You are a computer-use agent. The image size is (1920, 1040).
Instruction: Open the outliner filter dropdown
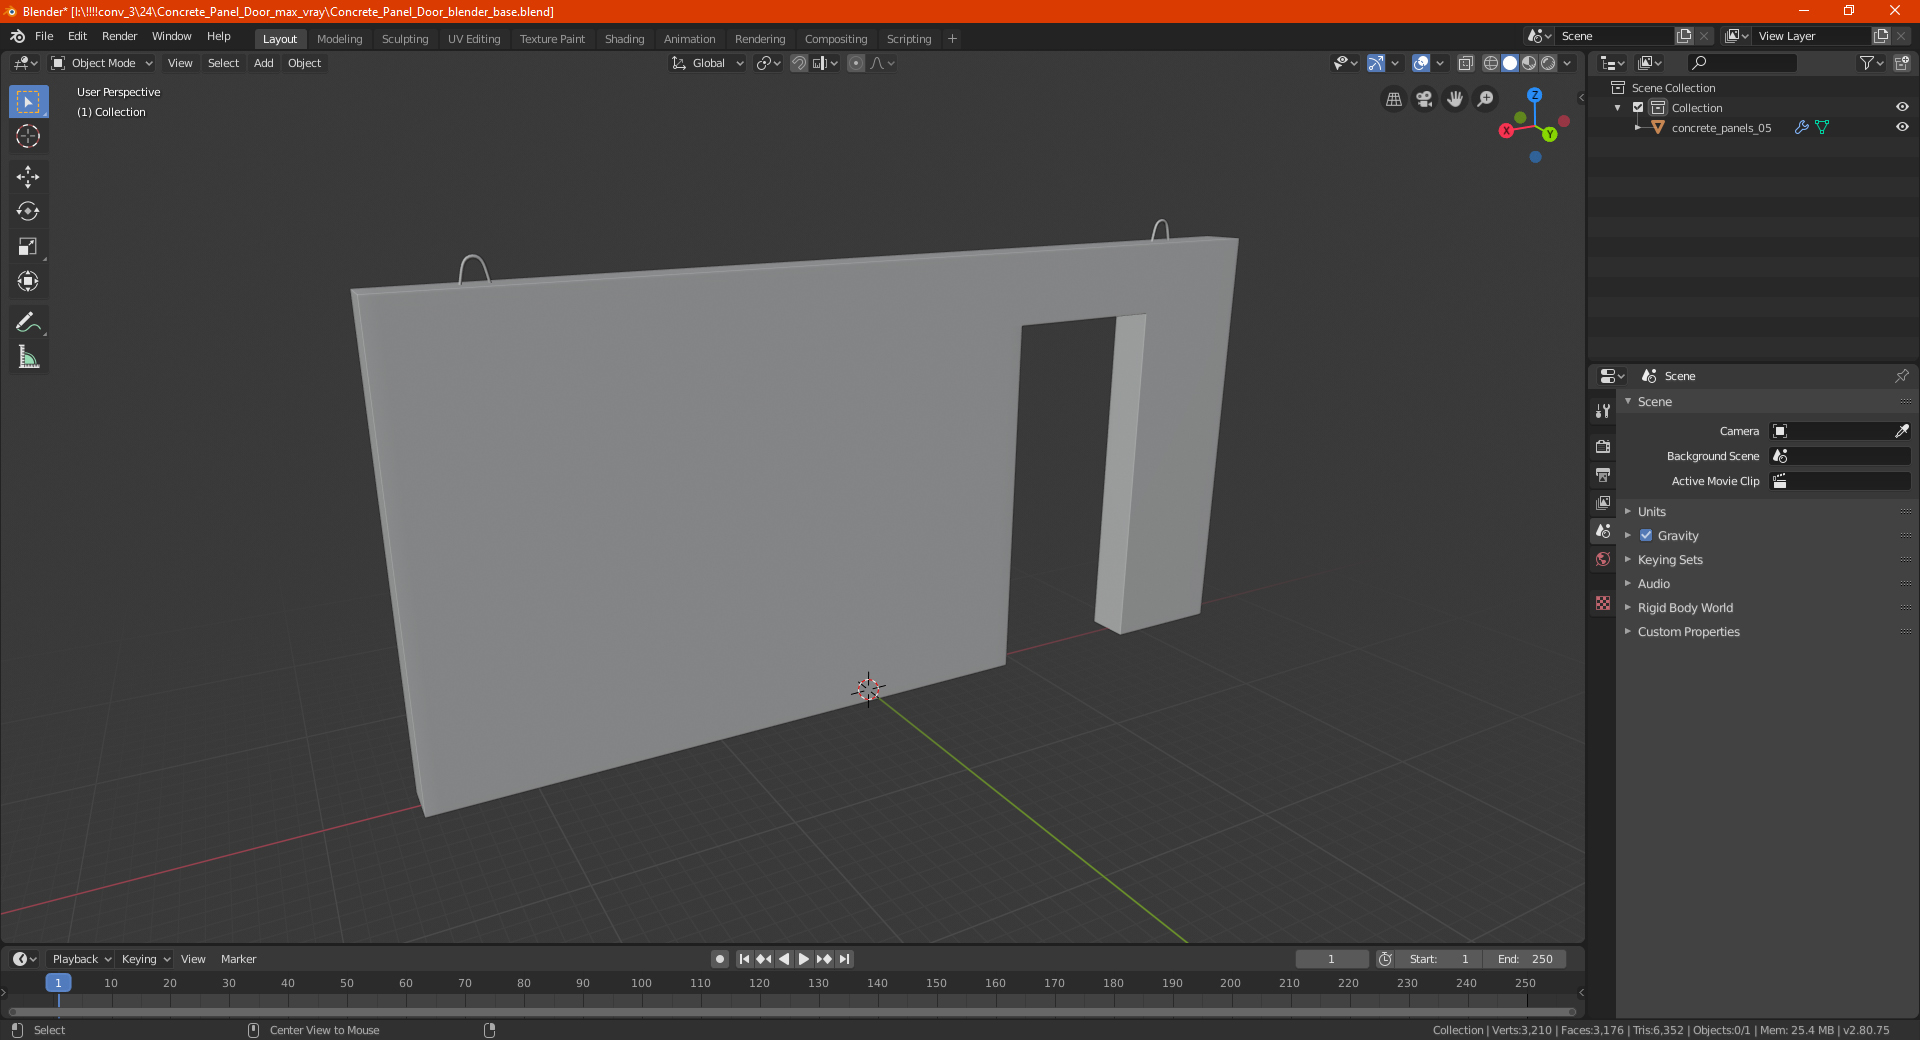1872,63
